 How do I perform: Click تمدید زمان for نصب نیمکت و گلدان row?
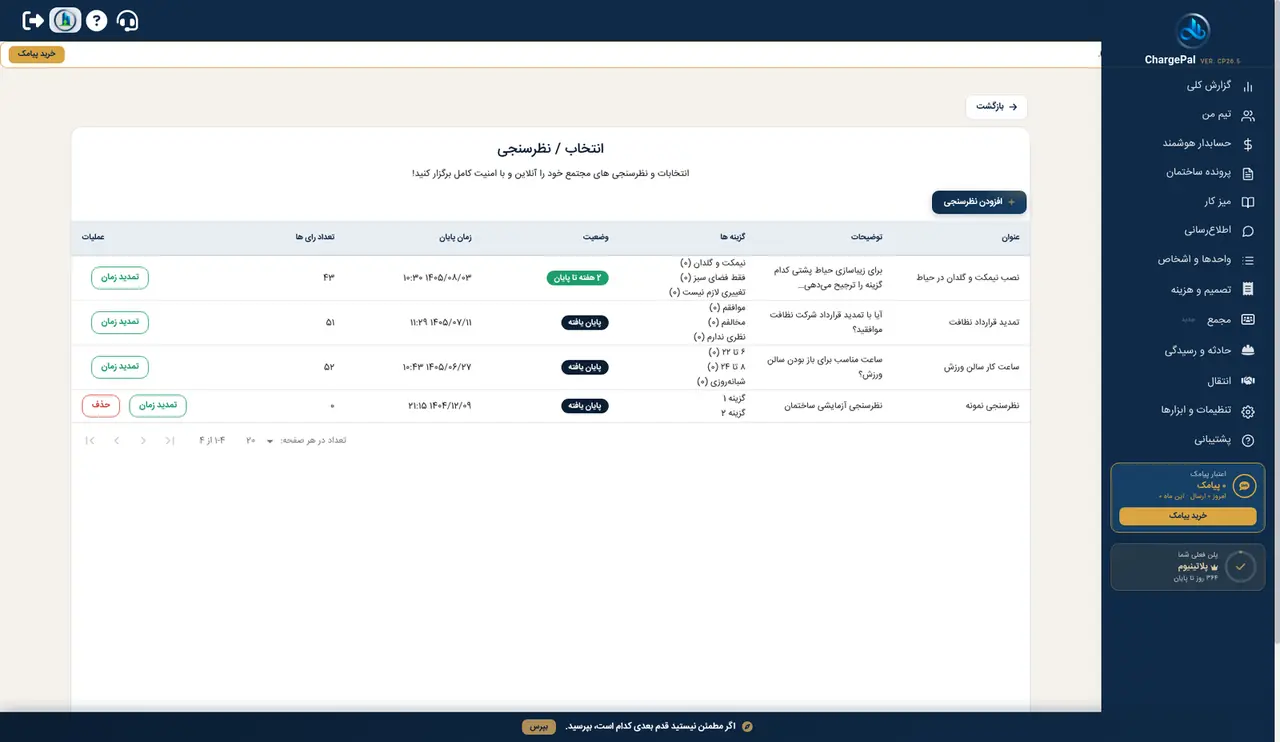coord(120,277)
